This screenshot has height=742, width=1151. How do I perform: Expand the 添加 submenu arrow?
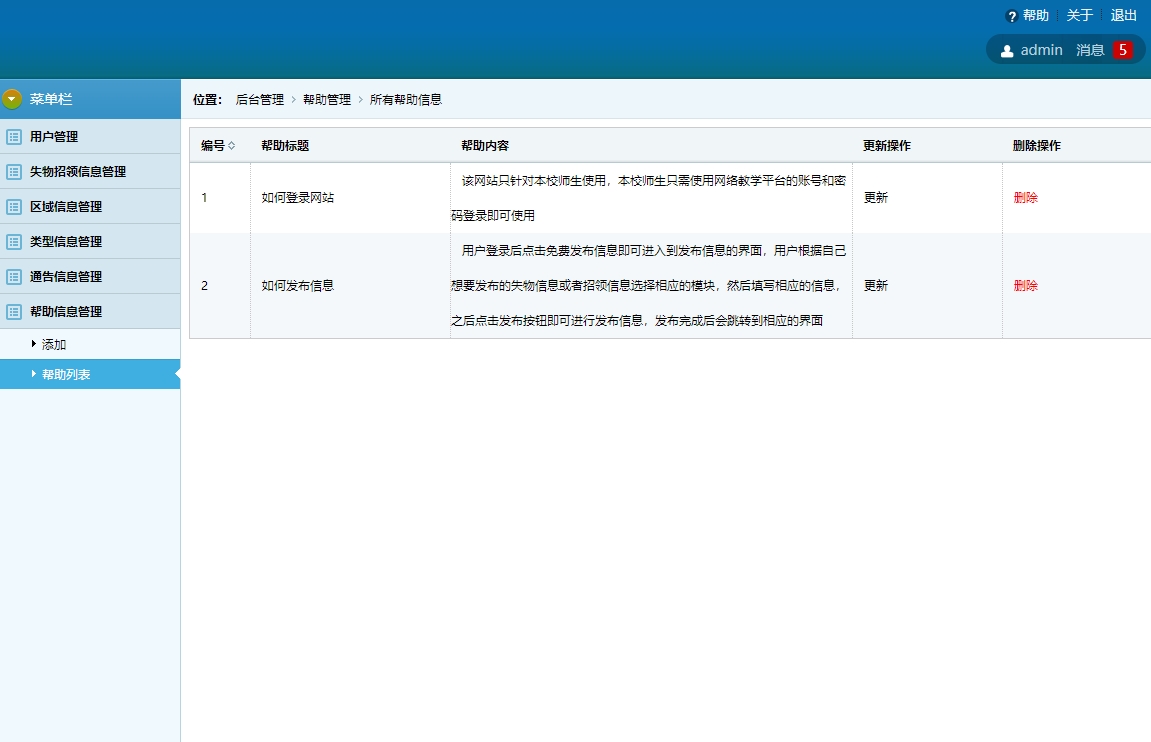point(32,344)
